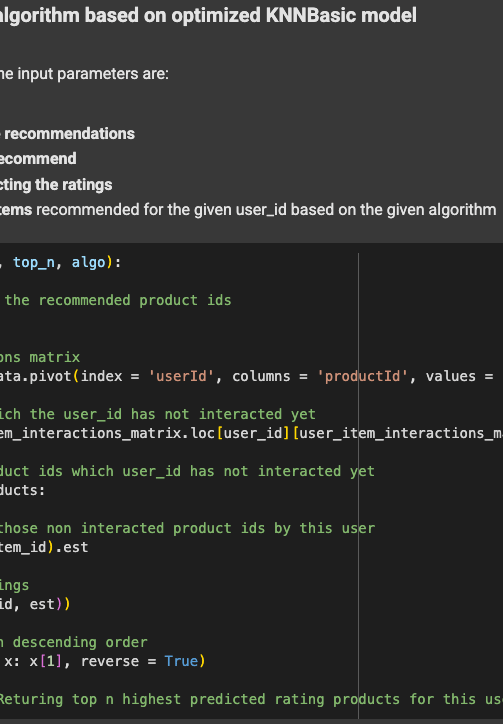Click the optimized KNNBasic model heading
The width and height of the screenshot is (503, 724).
(x=208, y=16)
